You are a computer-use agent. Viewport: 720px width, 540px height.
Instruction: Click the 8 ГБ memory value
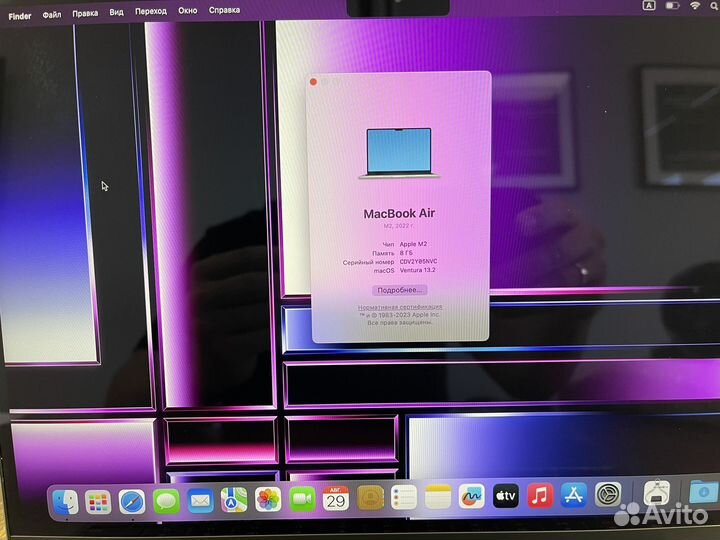406,253
